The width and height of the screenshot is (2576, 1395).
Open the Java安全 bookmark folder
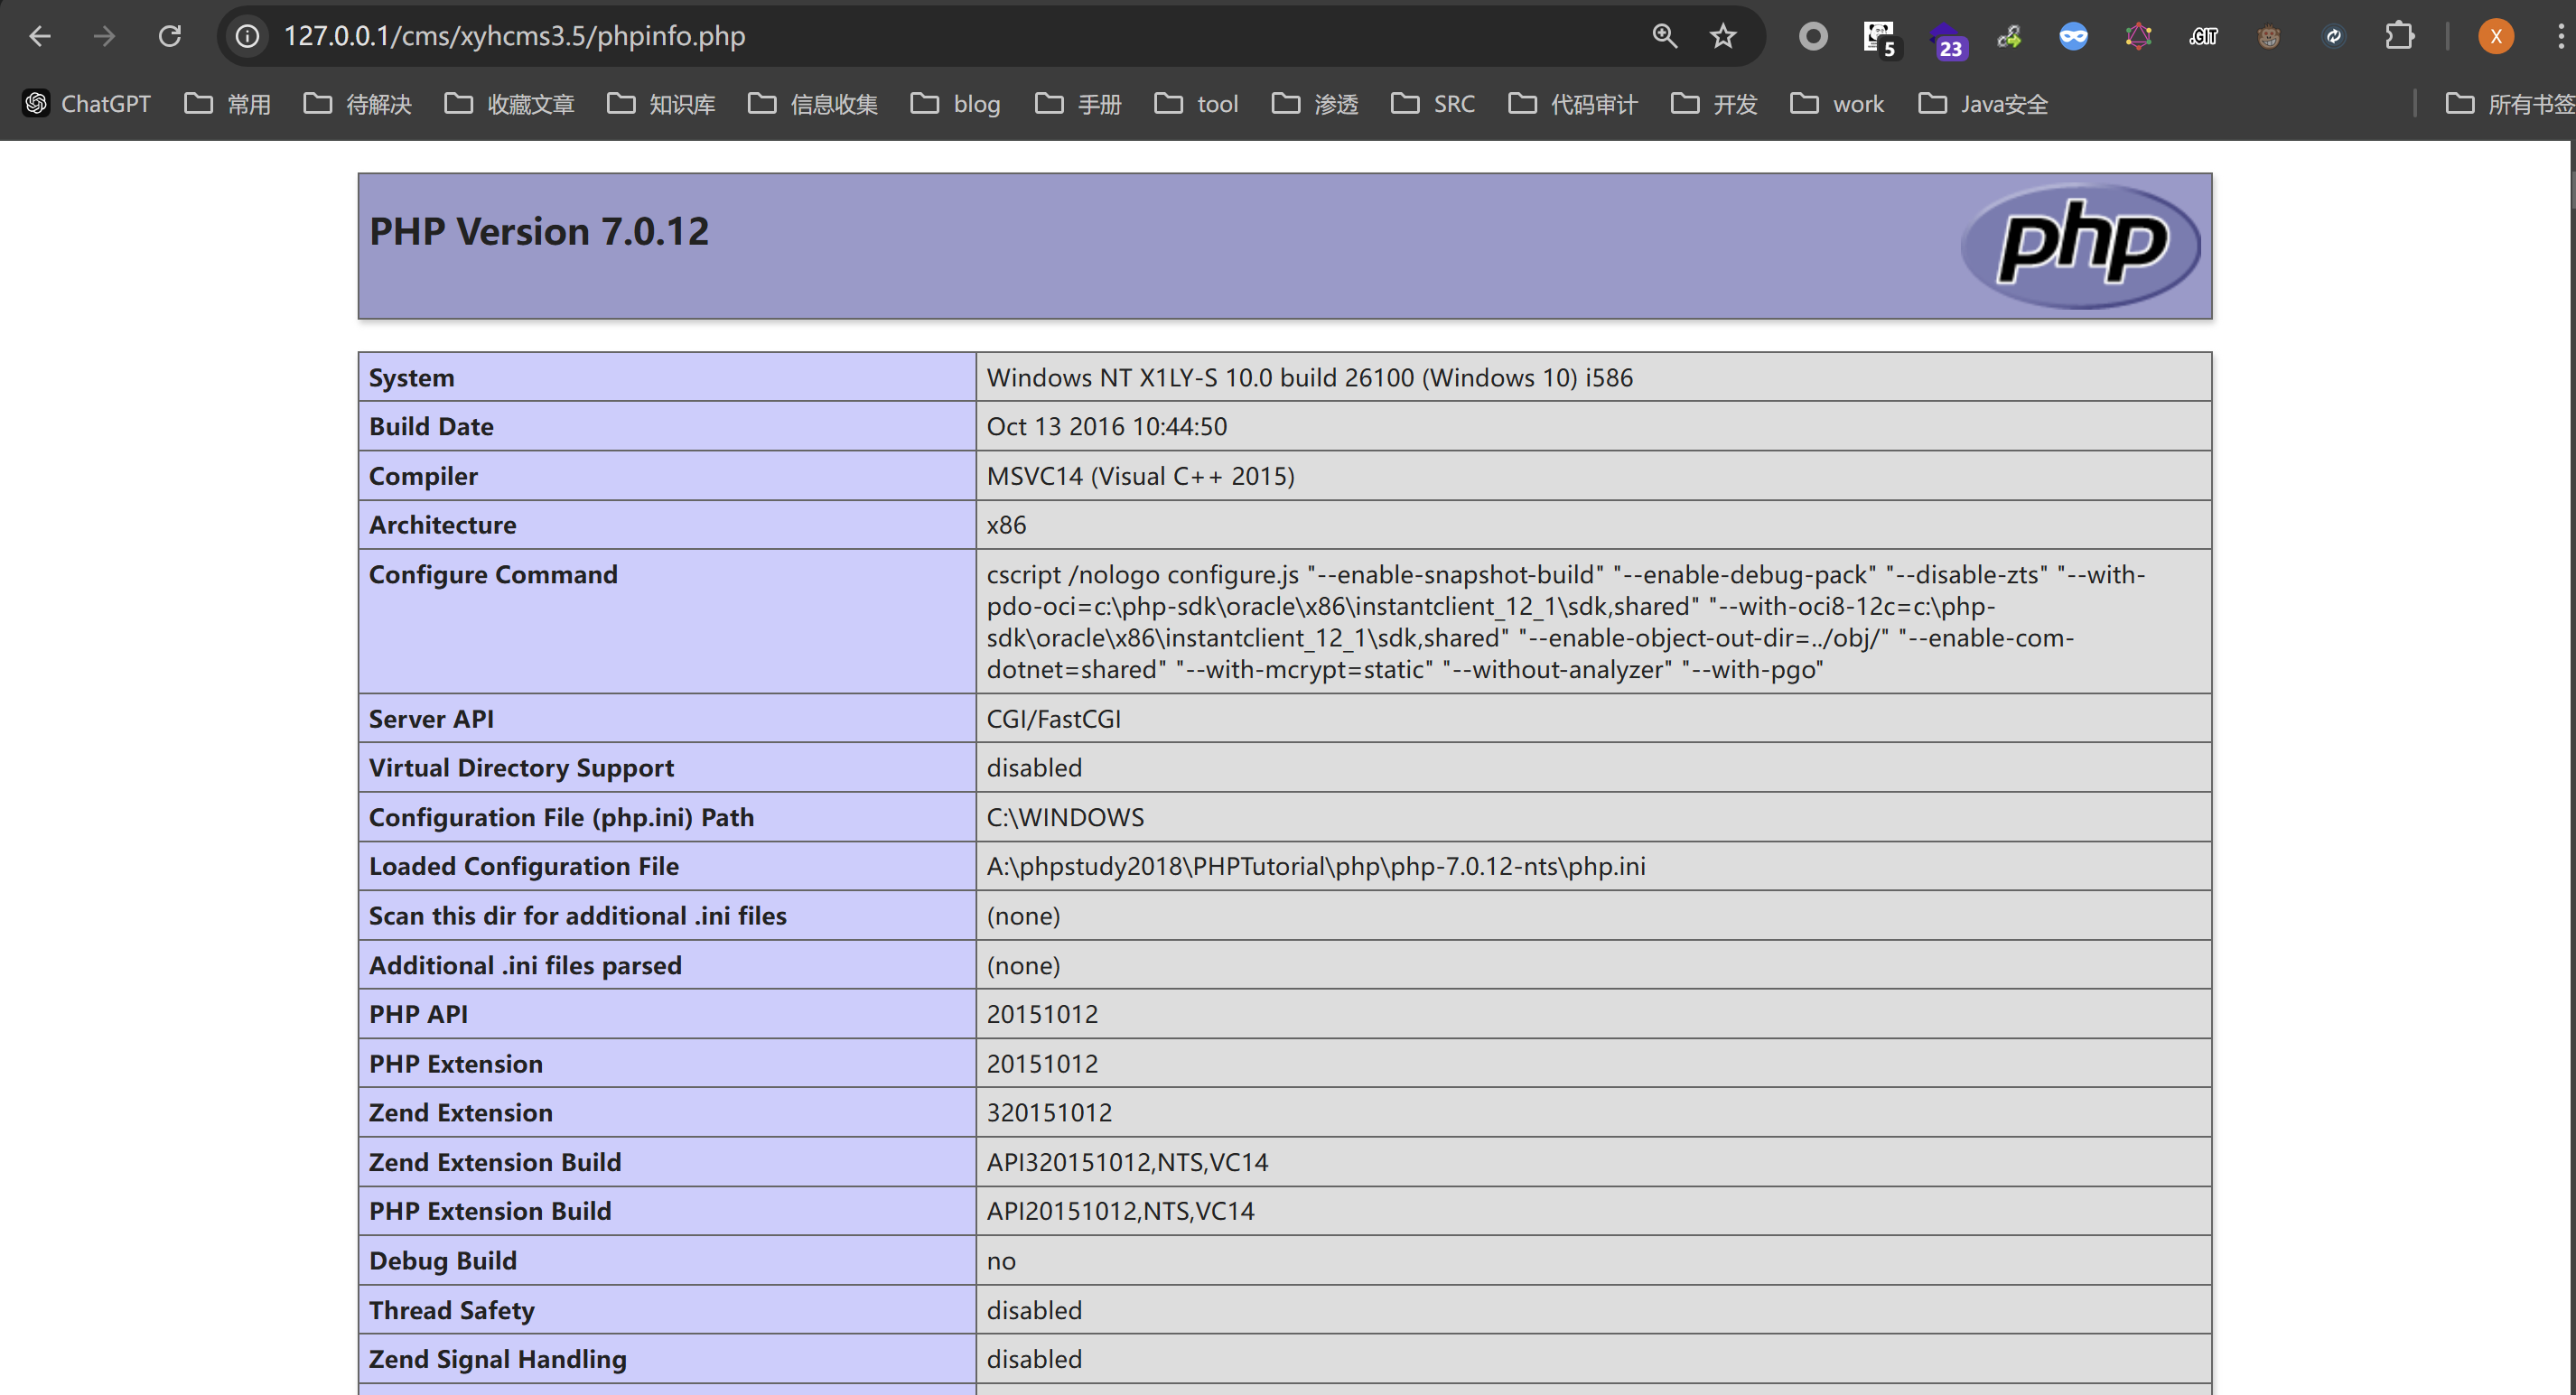pyautogui.click(x=1983, y=104)
